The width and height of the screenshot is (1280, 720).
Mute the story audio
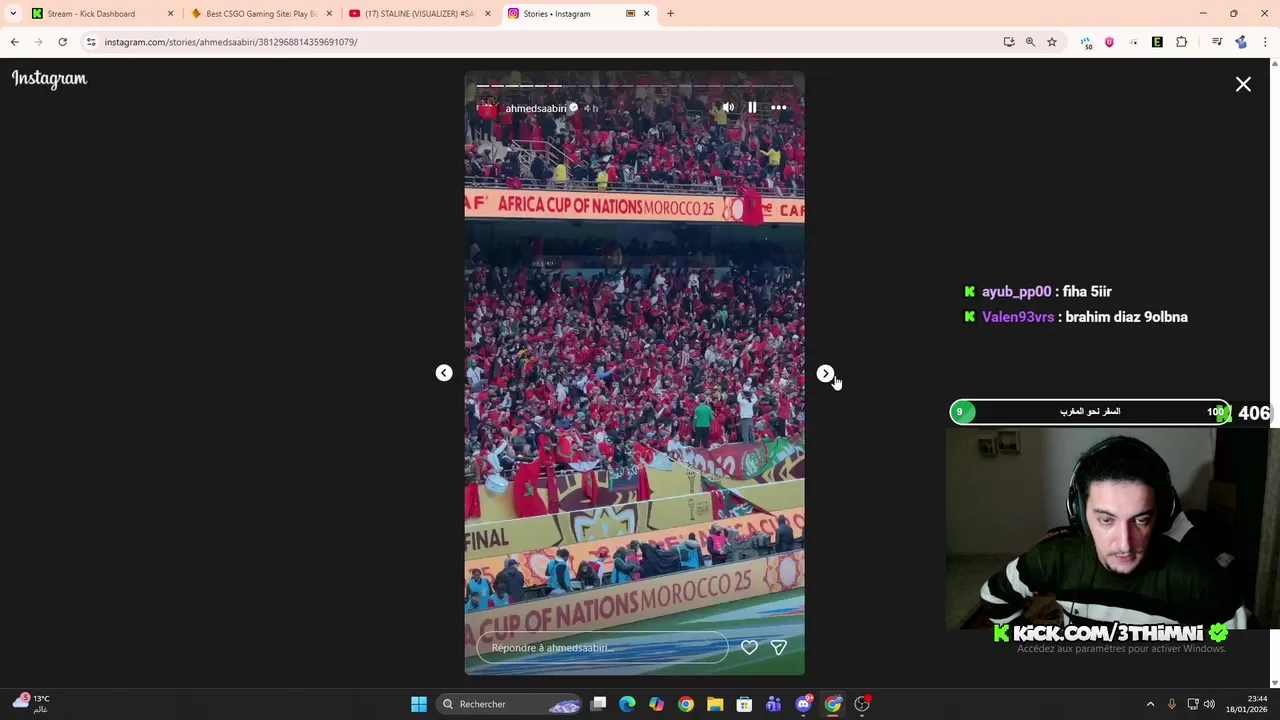pos(728,108)
